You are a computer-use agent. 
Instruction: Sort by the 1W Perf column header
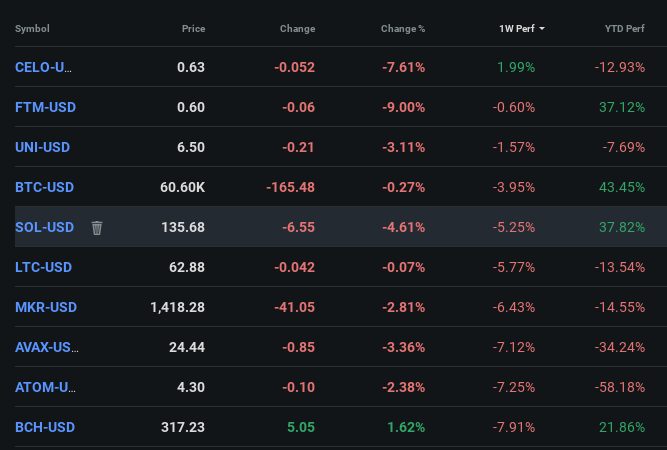click(517, 28)
